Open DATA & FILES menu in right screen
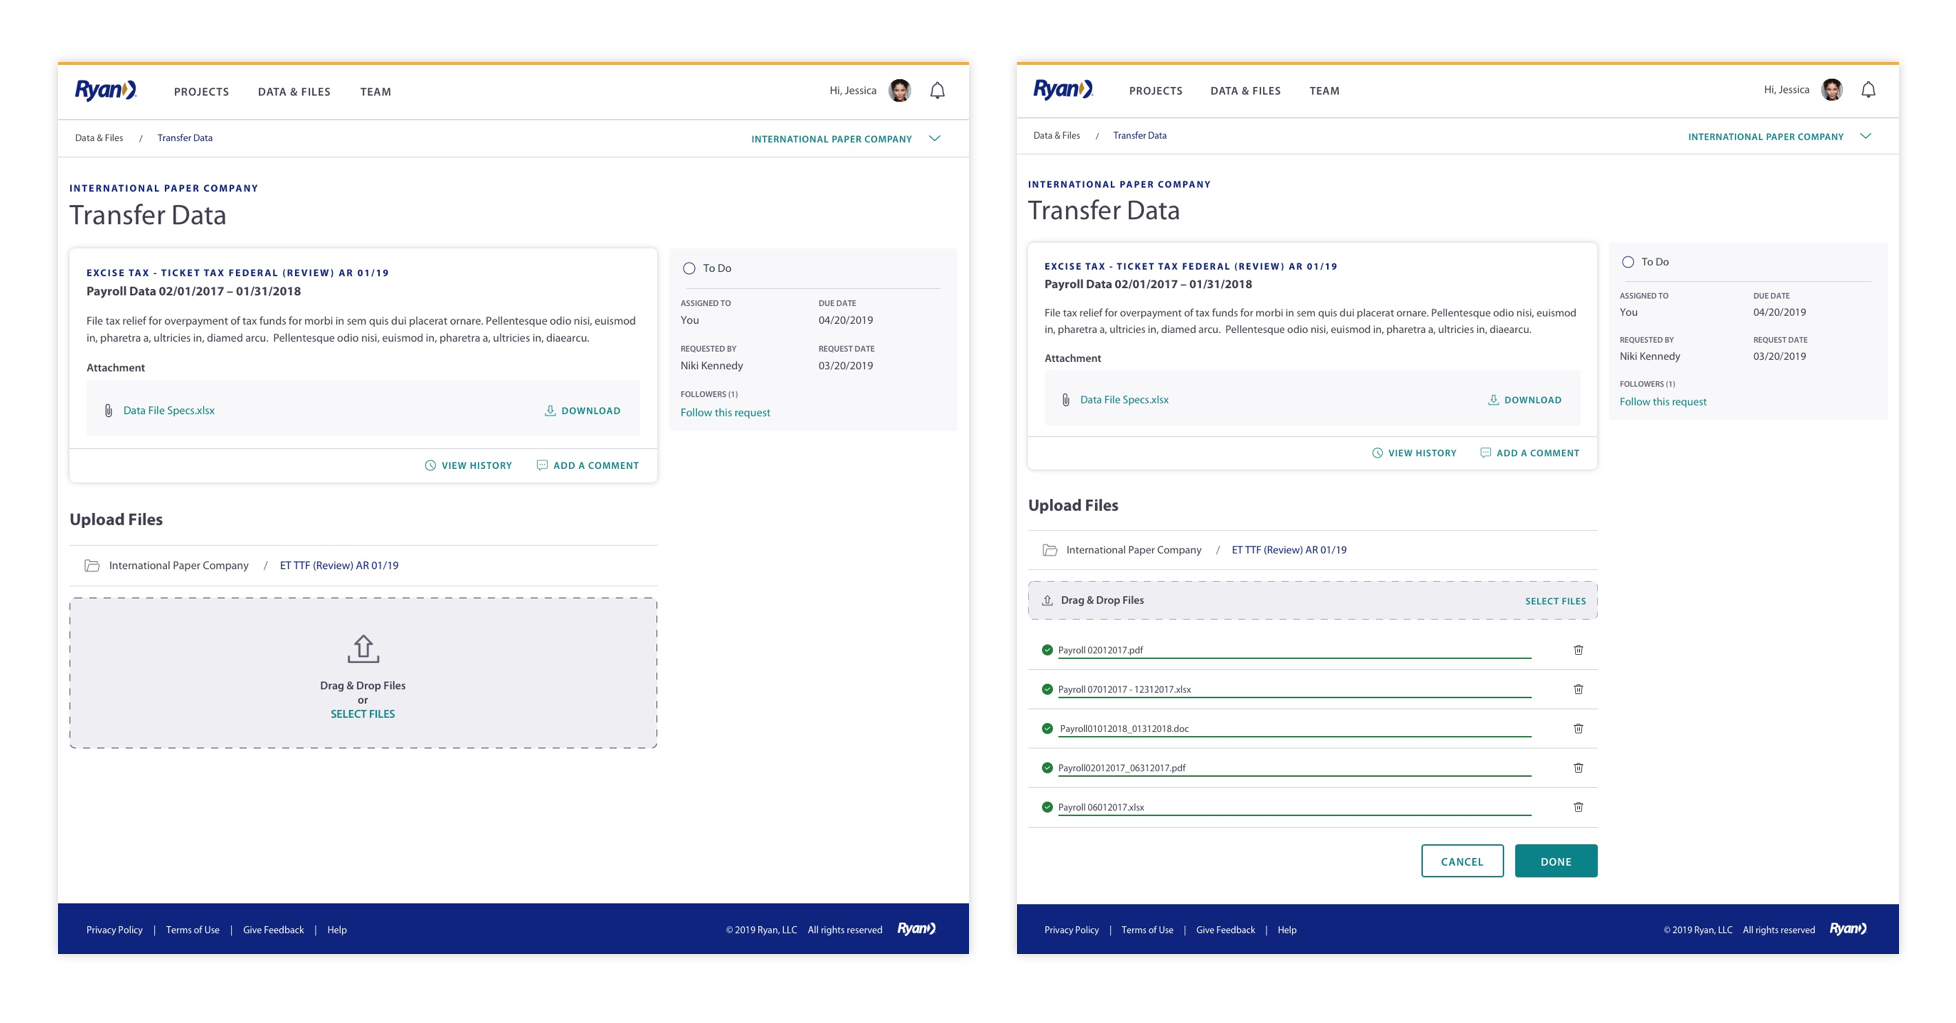1956x1023 pixels. tap(1245, 91)
